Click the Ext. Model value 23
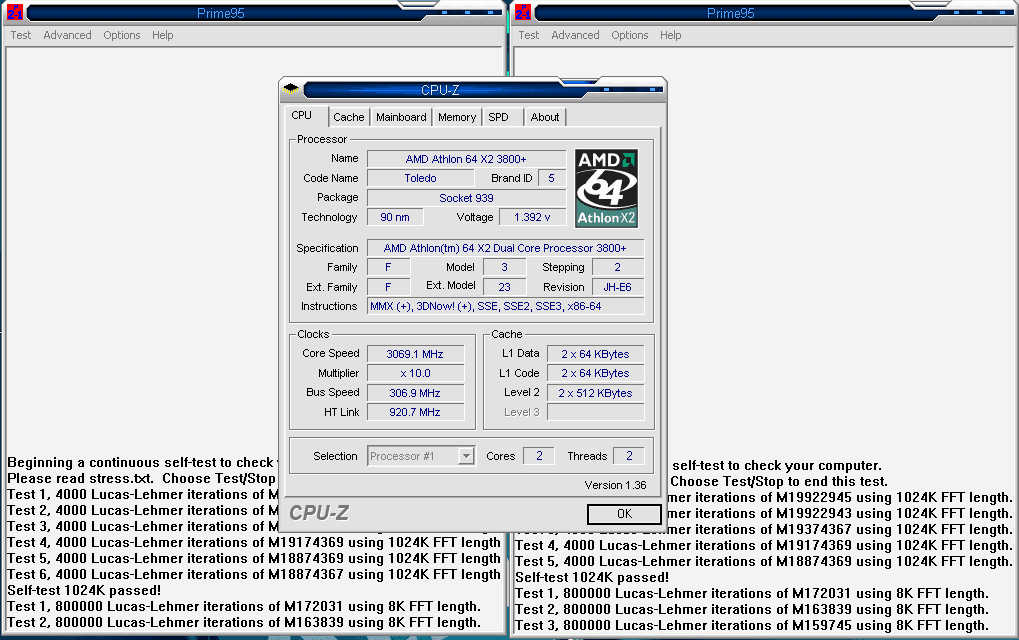1019x640 pixels. click(x=504, y=287)
